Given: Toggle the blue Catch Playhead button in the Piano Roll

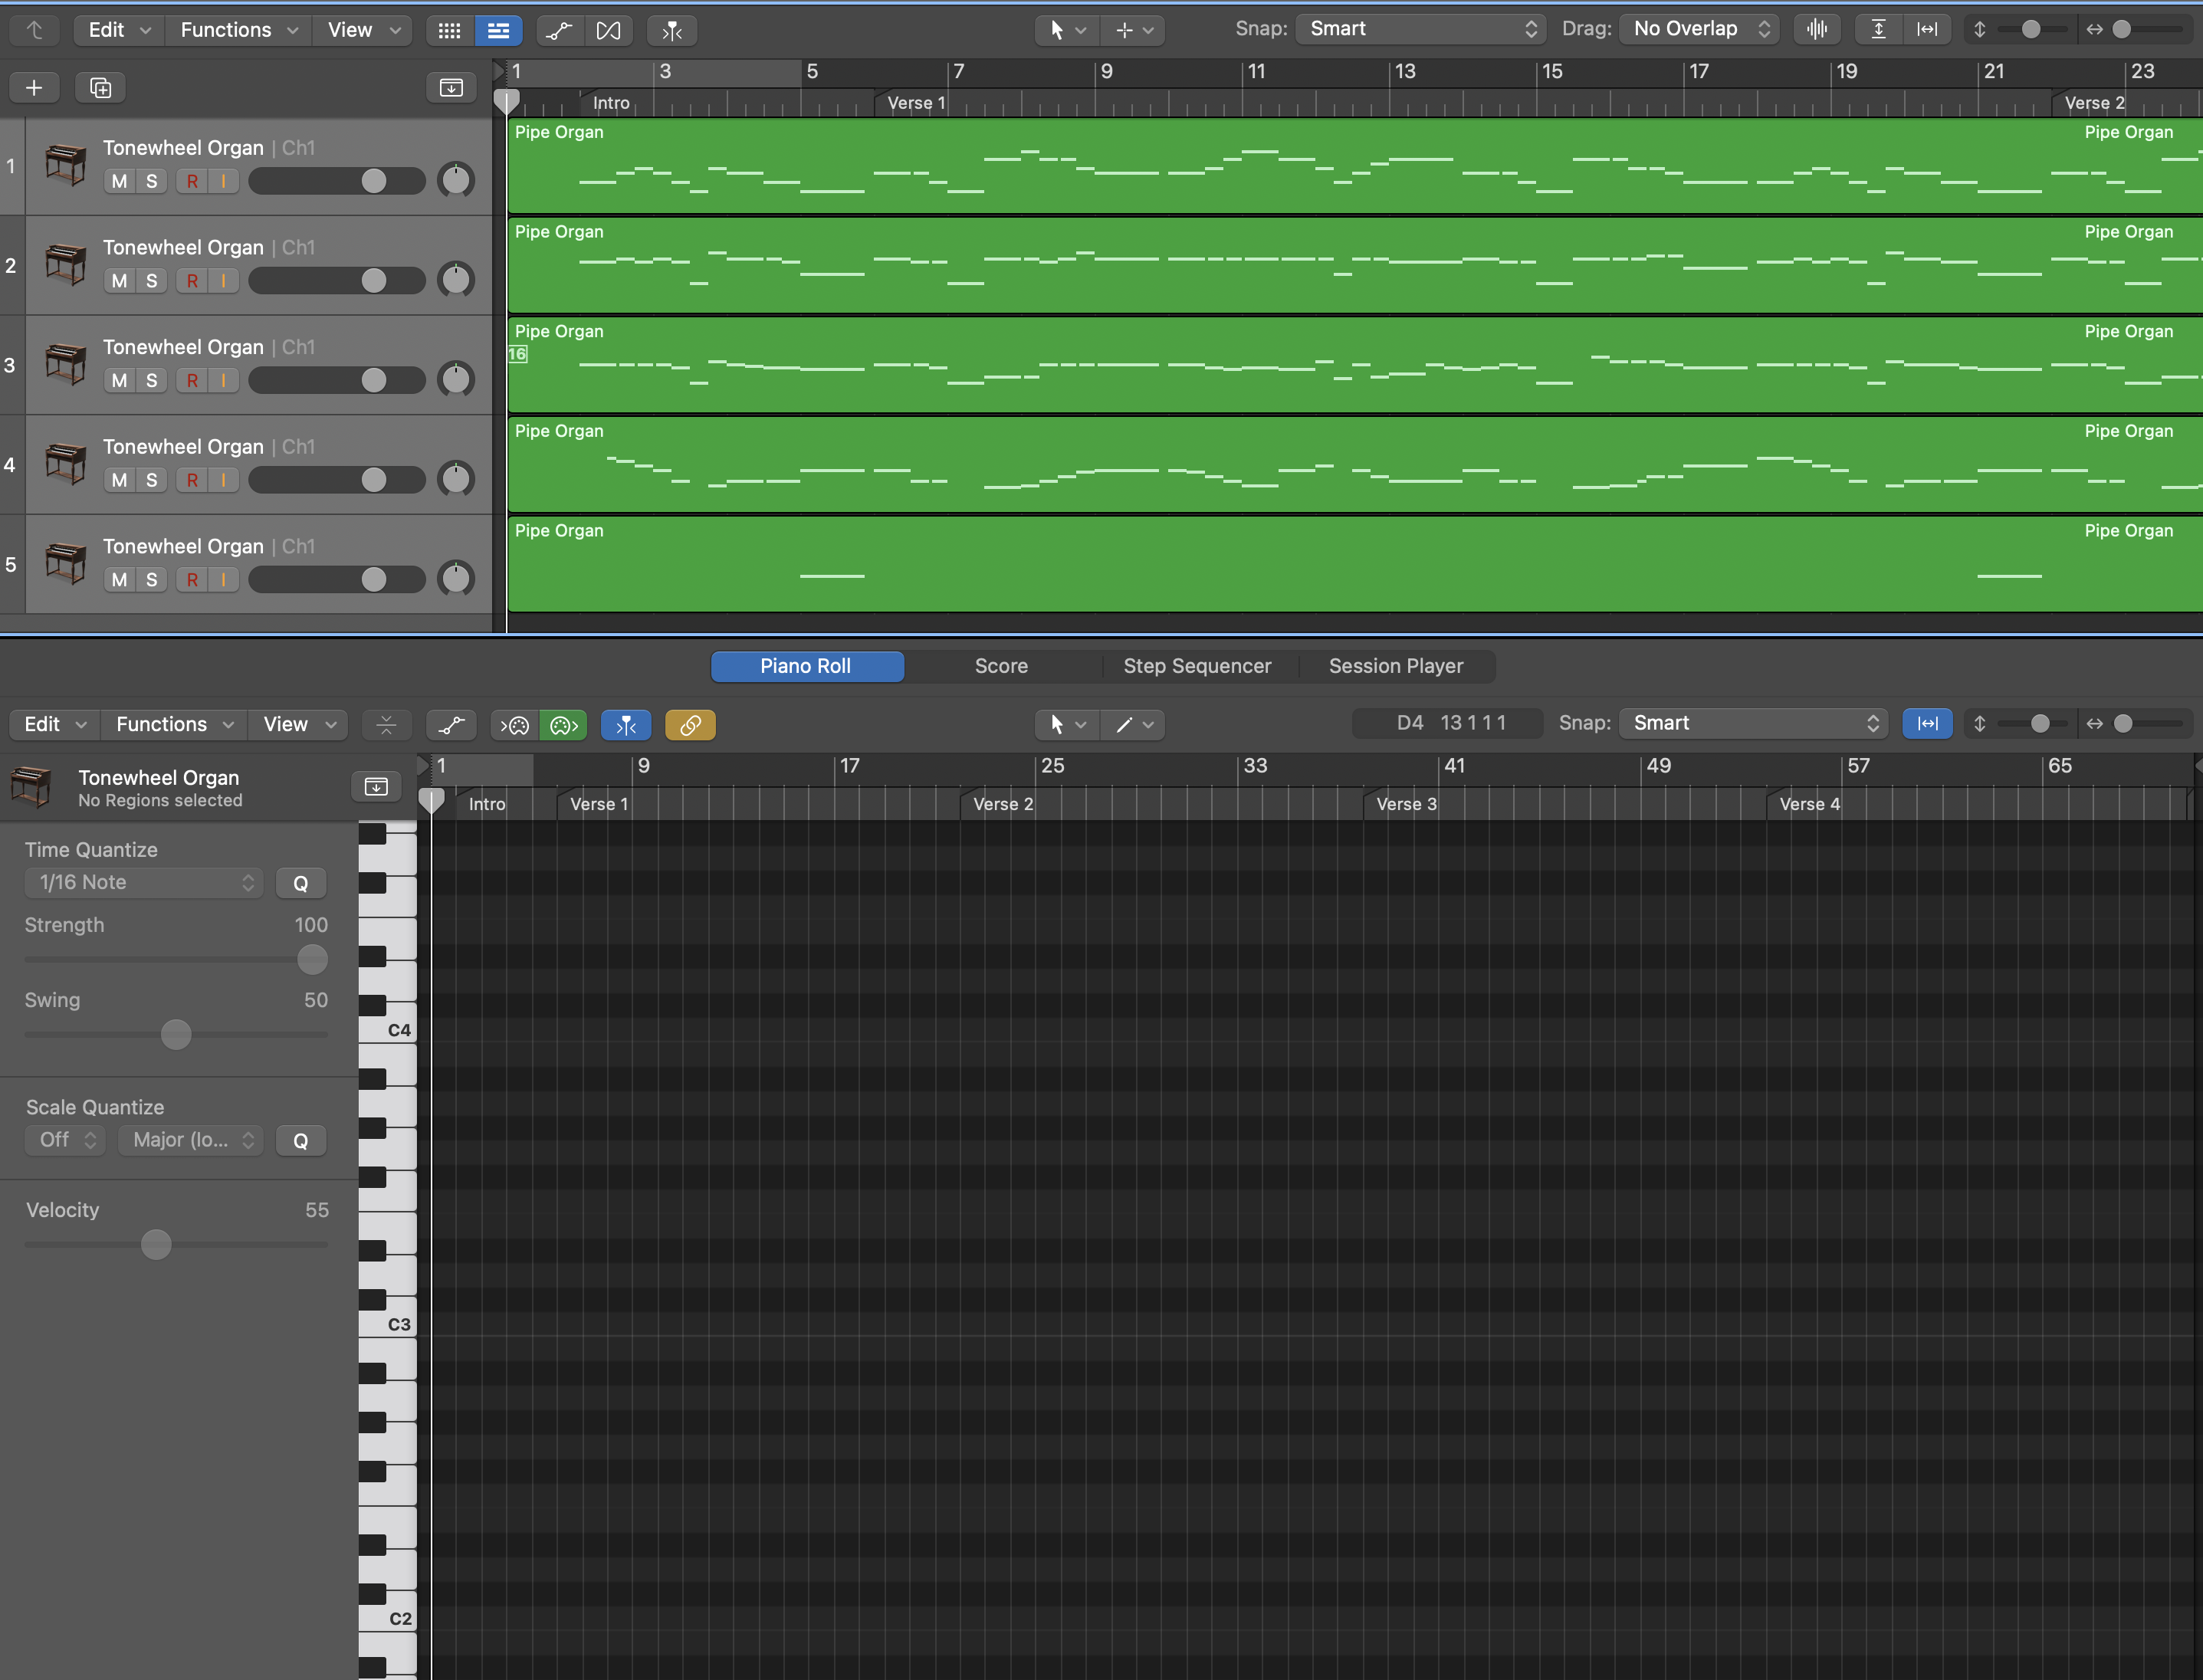Looking at the screenshot, I should 626,724.
